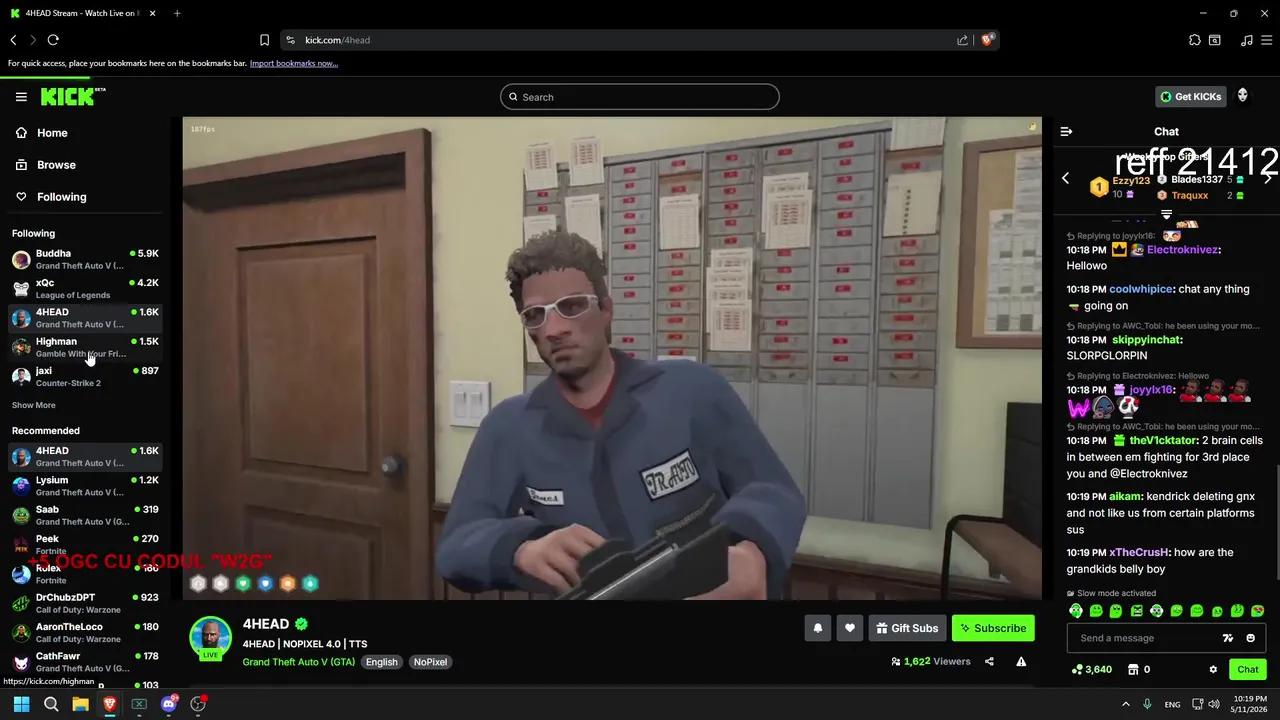The height and width of the screenshot is (720, 1280).
Task: Open Buddha's channel in Following list
Action: coord(85,259)
